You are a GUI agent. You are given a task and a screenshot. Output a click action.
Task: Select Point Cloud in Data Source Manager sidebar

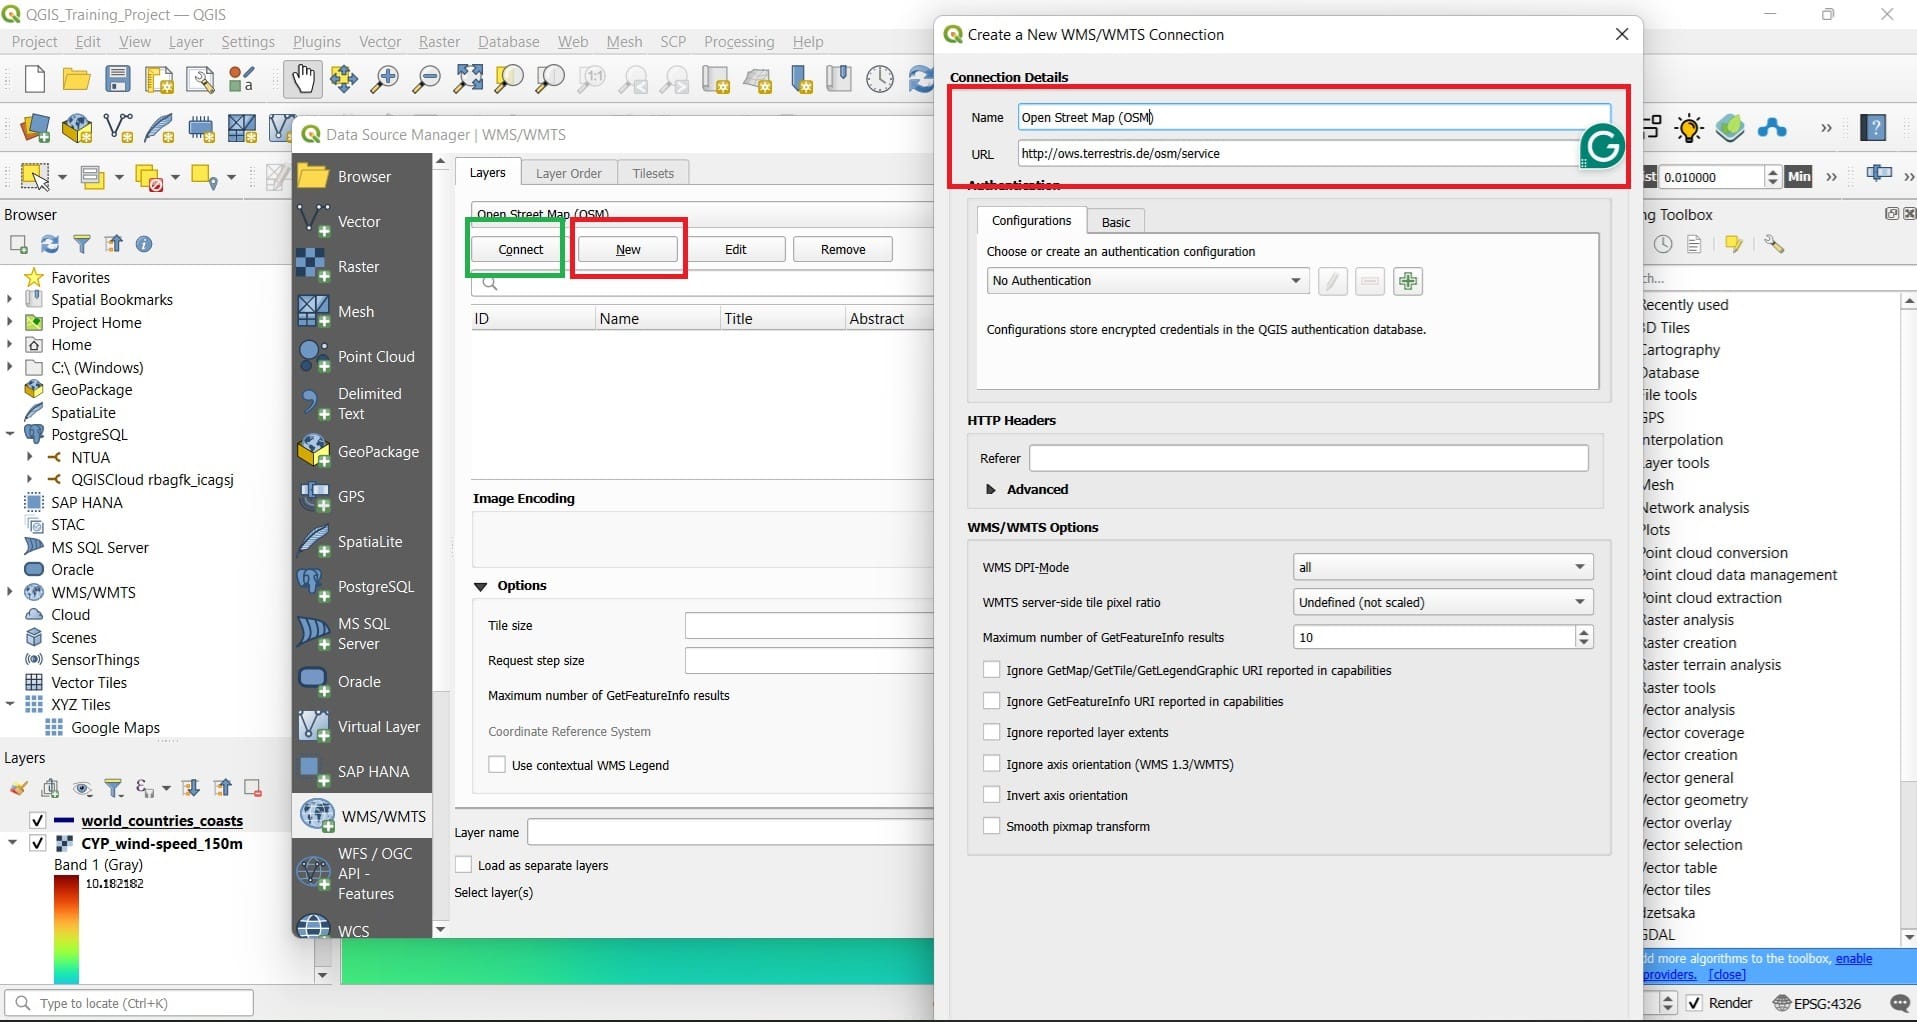[x=362, y=356]
